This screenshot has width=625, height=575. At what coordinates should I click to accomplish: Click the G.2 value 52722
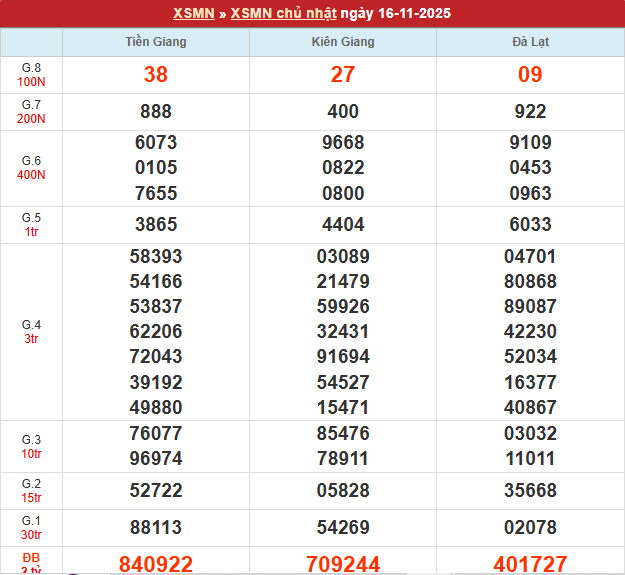pos(156,491)
